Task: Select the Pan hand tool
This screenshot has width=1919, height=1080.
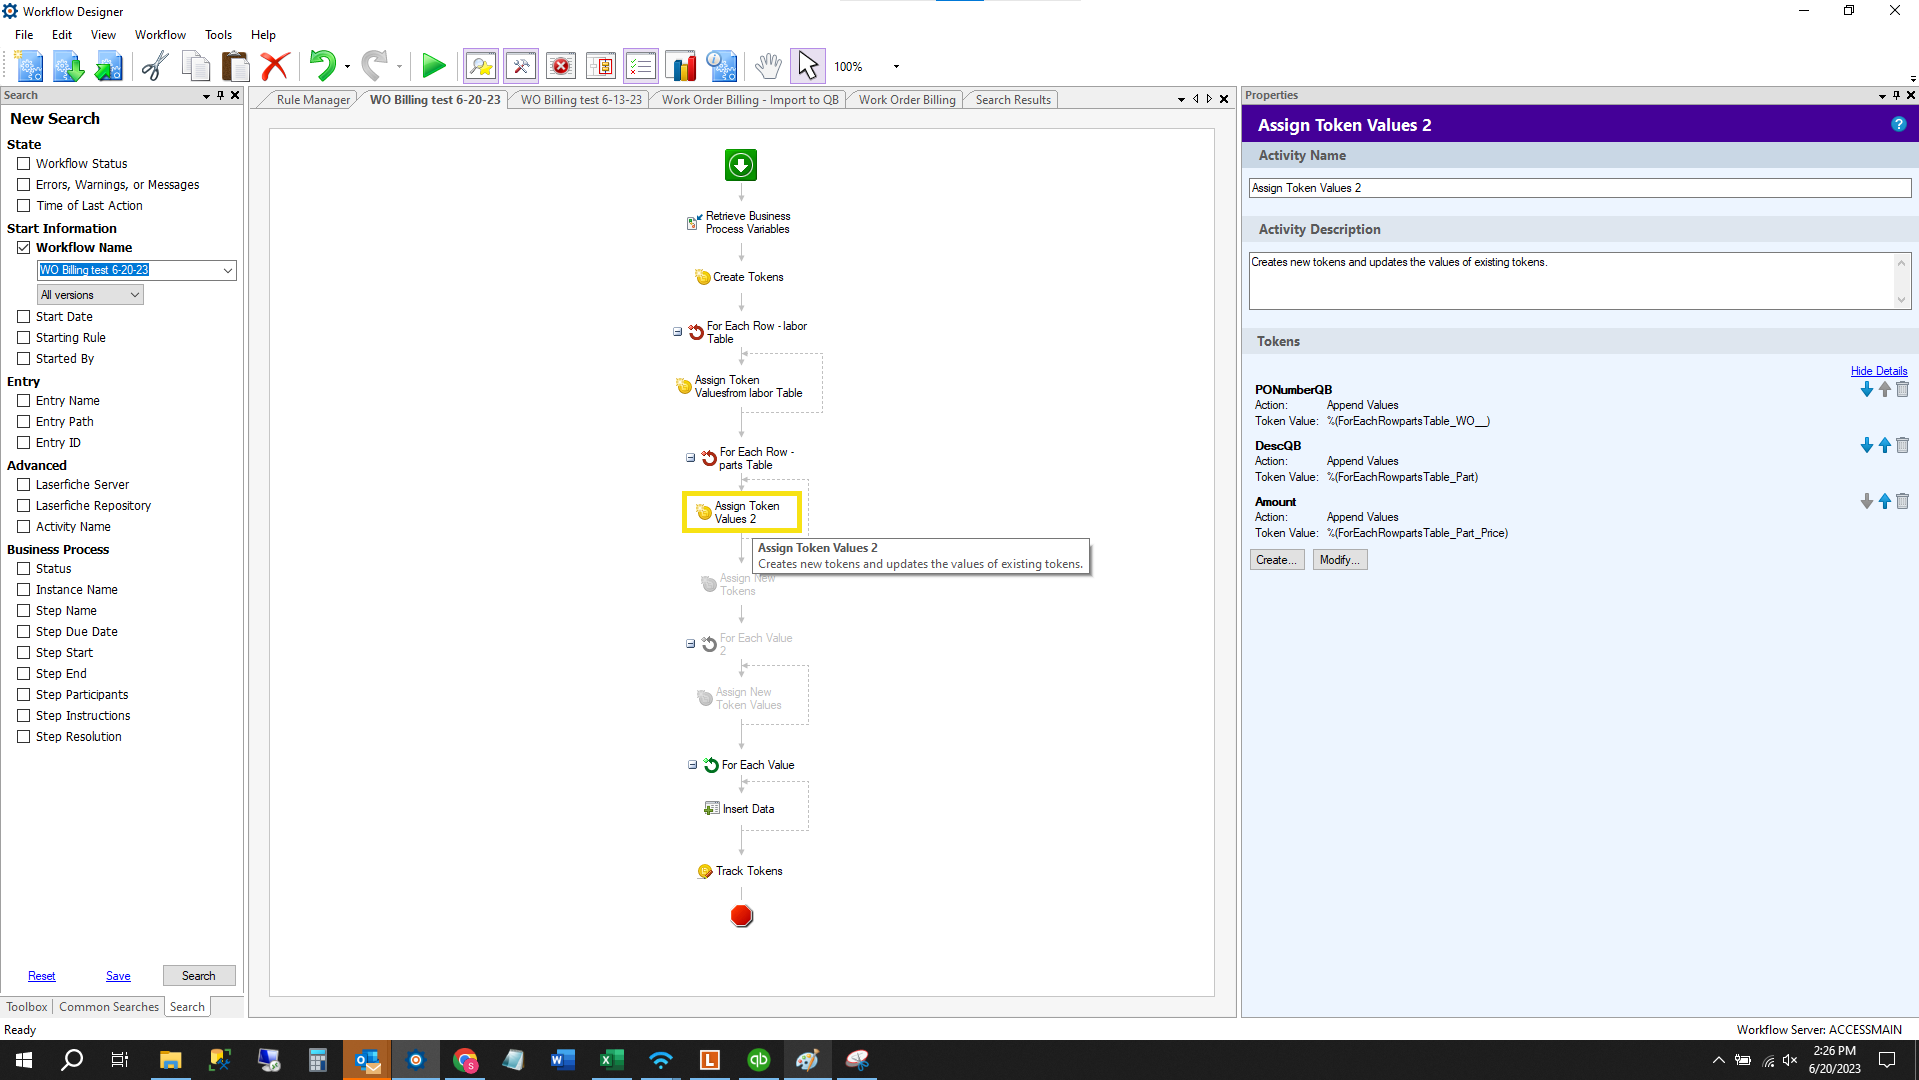Action: 767,67
